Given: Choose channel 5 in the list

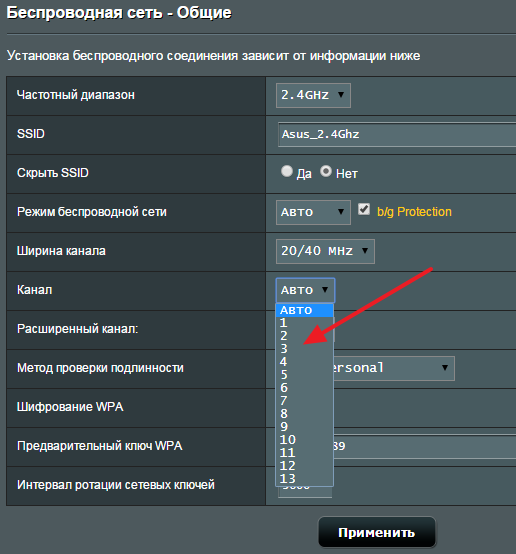Looking at the screenshot, I should [x=304, y=375].
